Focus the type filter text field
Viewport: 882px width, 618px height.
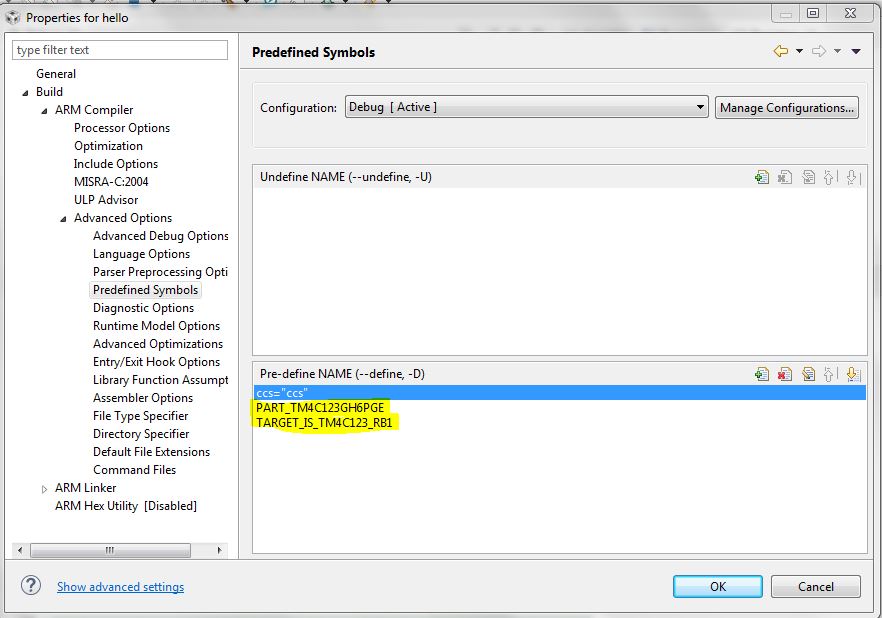120,50
